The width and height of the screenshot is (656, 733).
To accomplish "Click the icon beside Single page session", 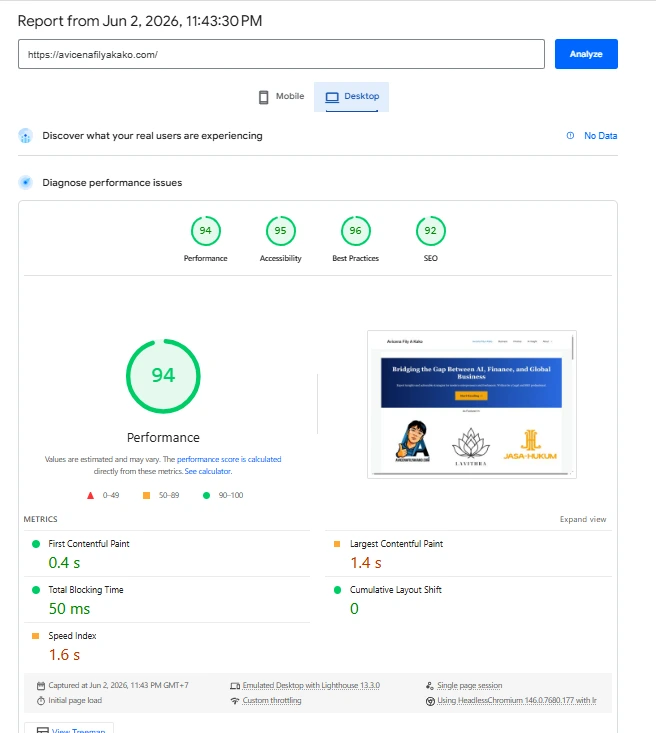I will tap(430, 686).
